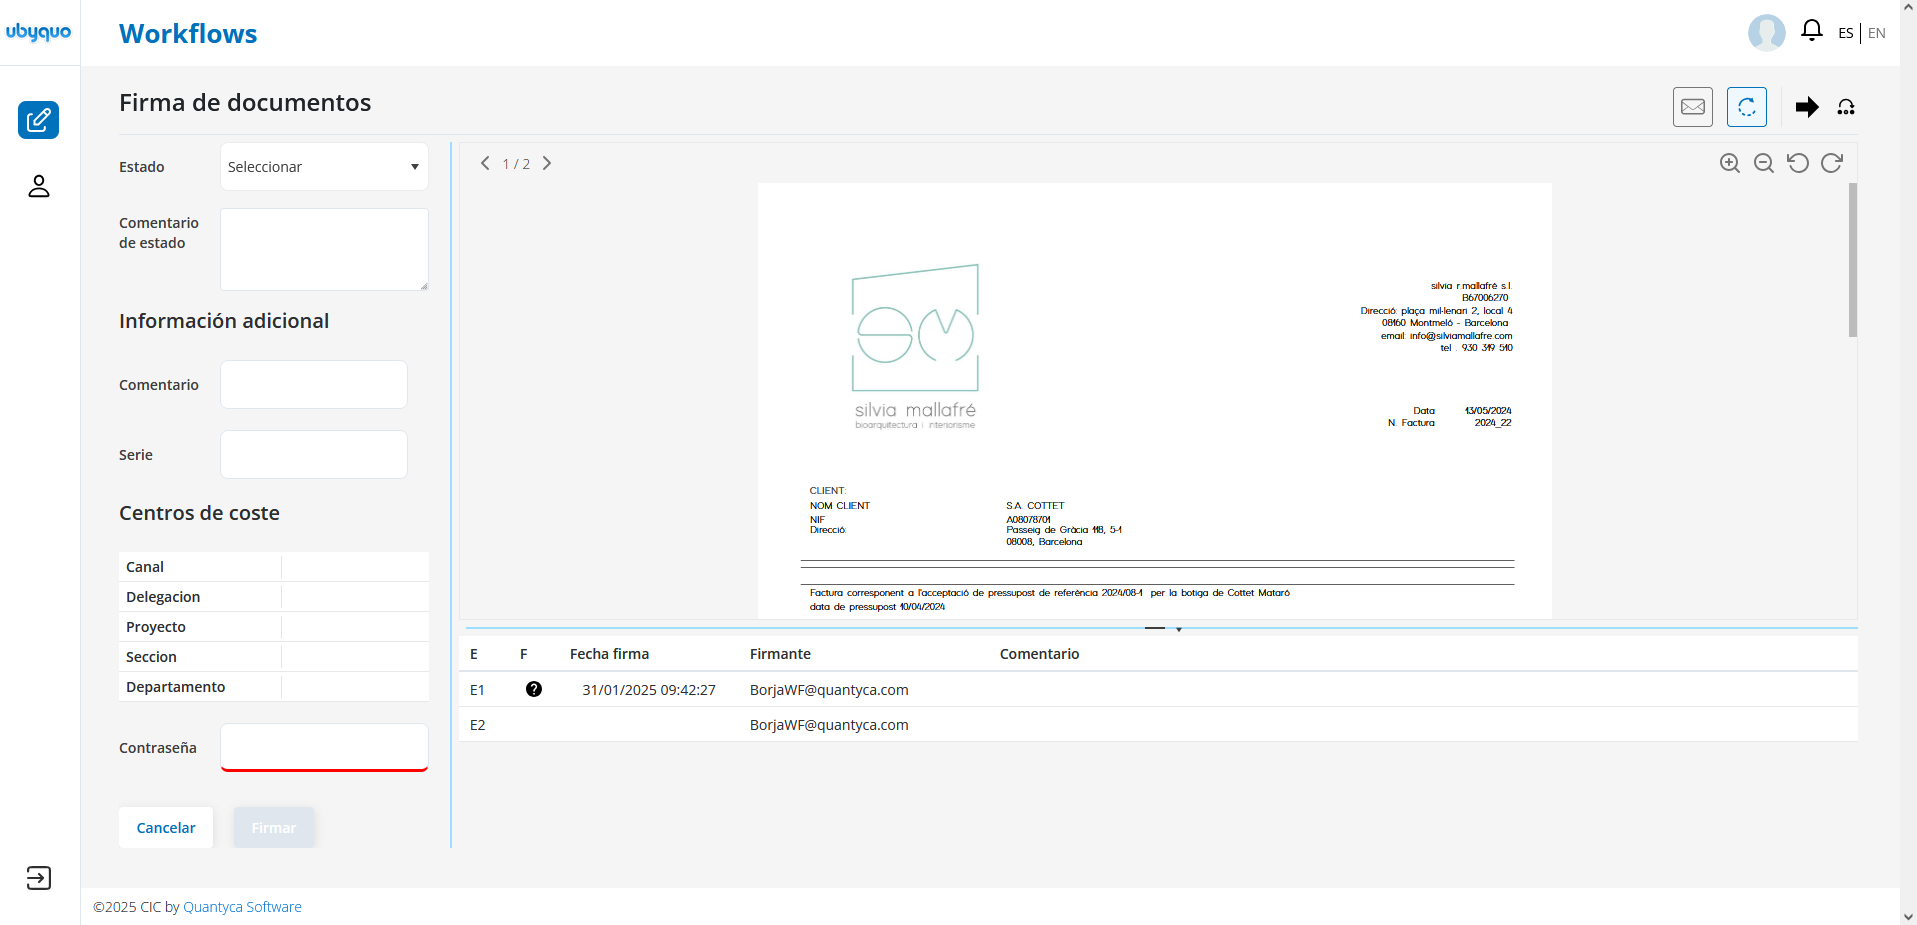This screenshot has width=1917, height=925.
Task: Open the user avatar menu
Action: [1766, 33]
